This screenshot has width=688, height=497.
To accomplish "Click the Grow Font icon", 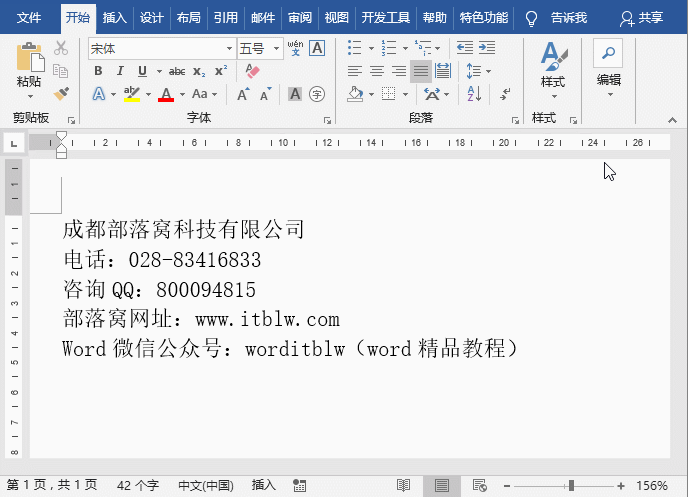I will click(243, 94).
